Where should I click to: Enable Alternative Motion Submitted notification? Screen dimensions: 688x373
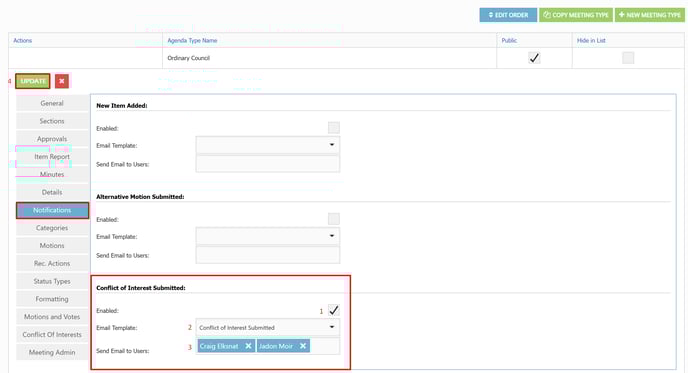tap(334, 219)
